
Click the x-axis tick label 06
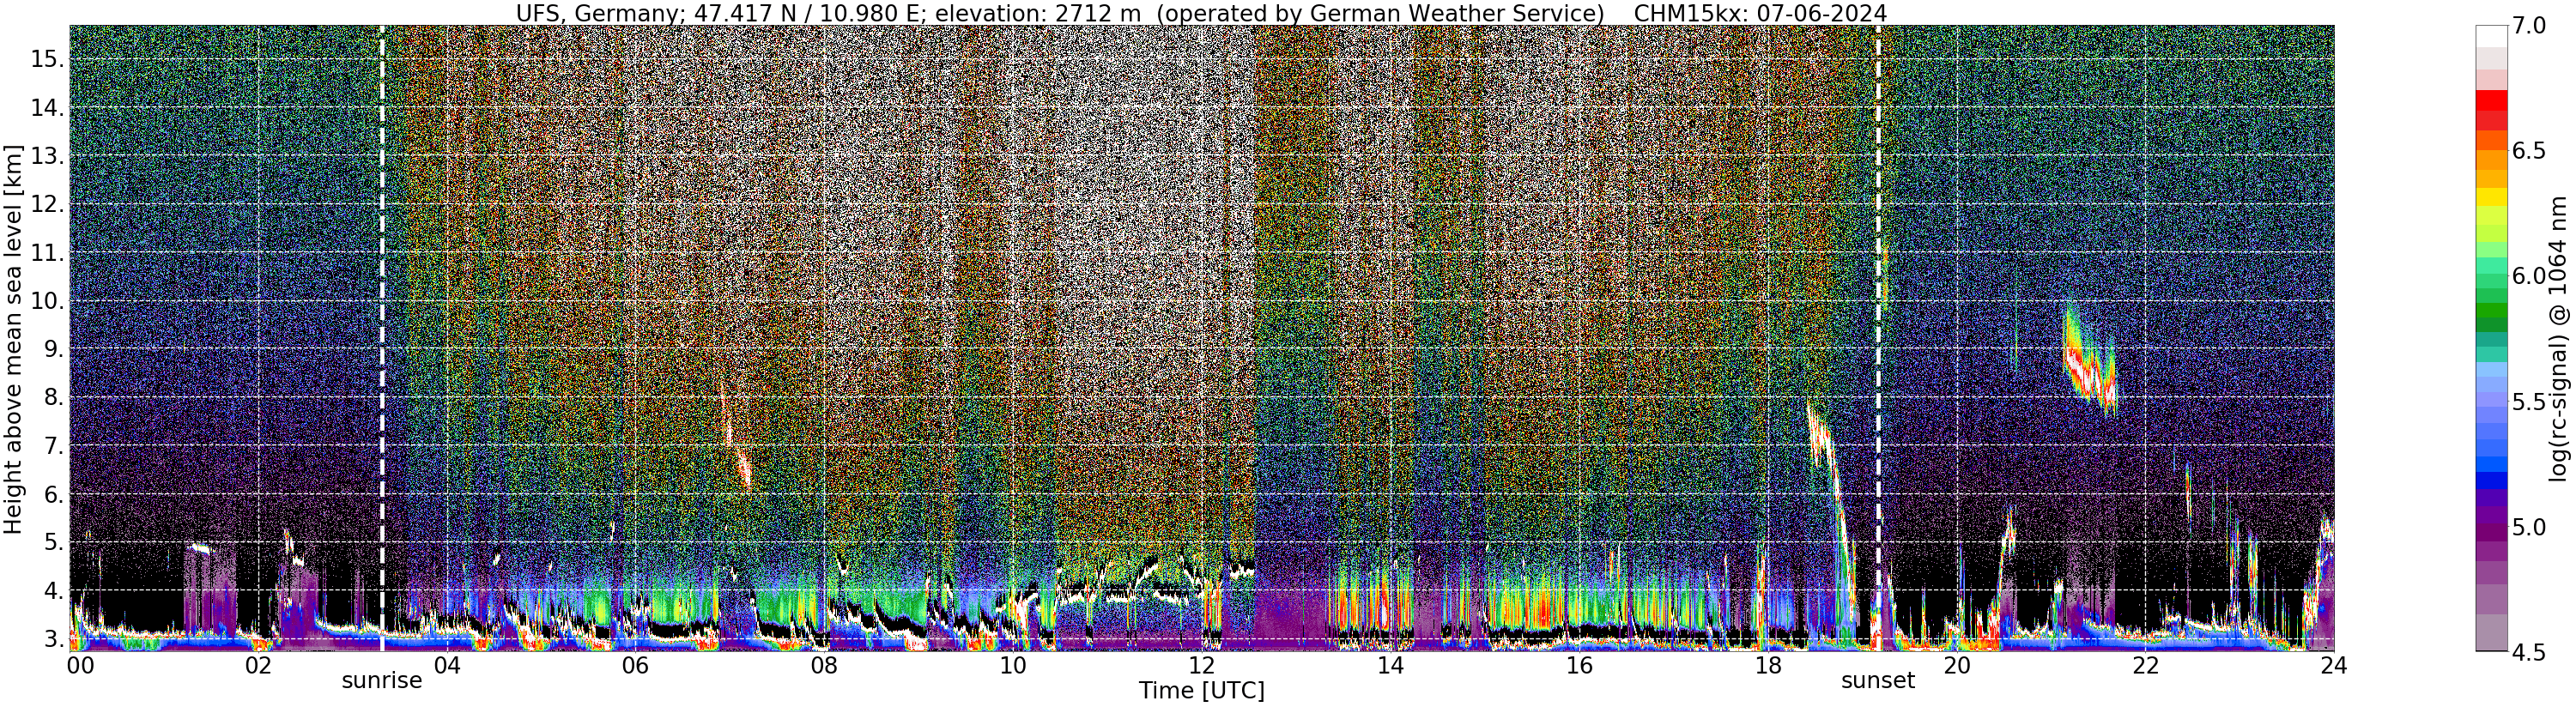pyautogui.click(x=635, y=666)
